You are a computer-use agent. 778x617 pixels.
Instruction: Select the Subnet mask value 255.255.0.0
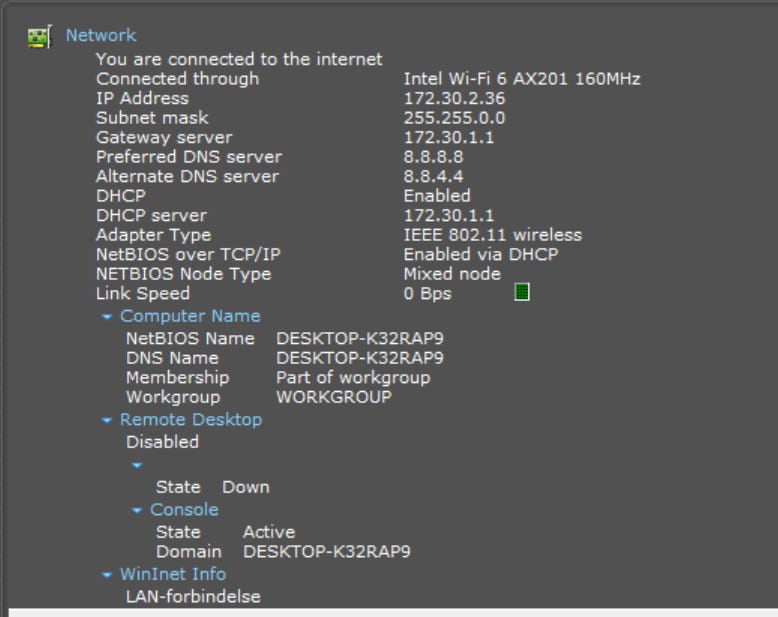[454, 118]
